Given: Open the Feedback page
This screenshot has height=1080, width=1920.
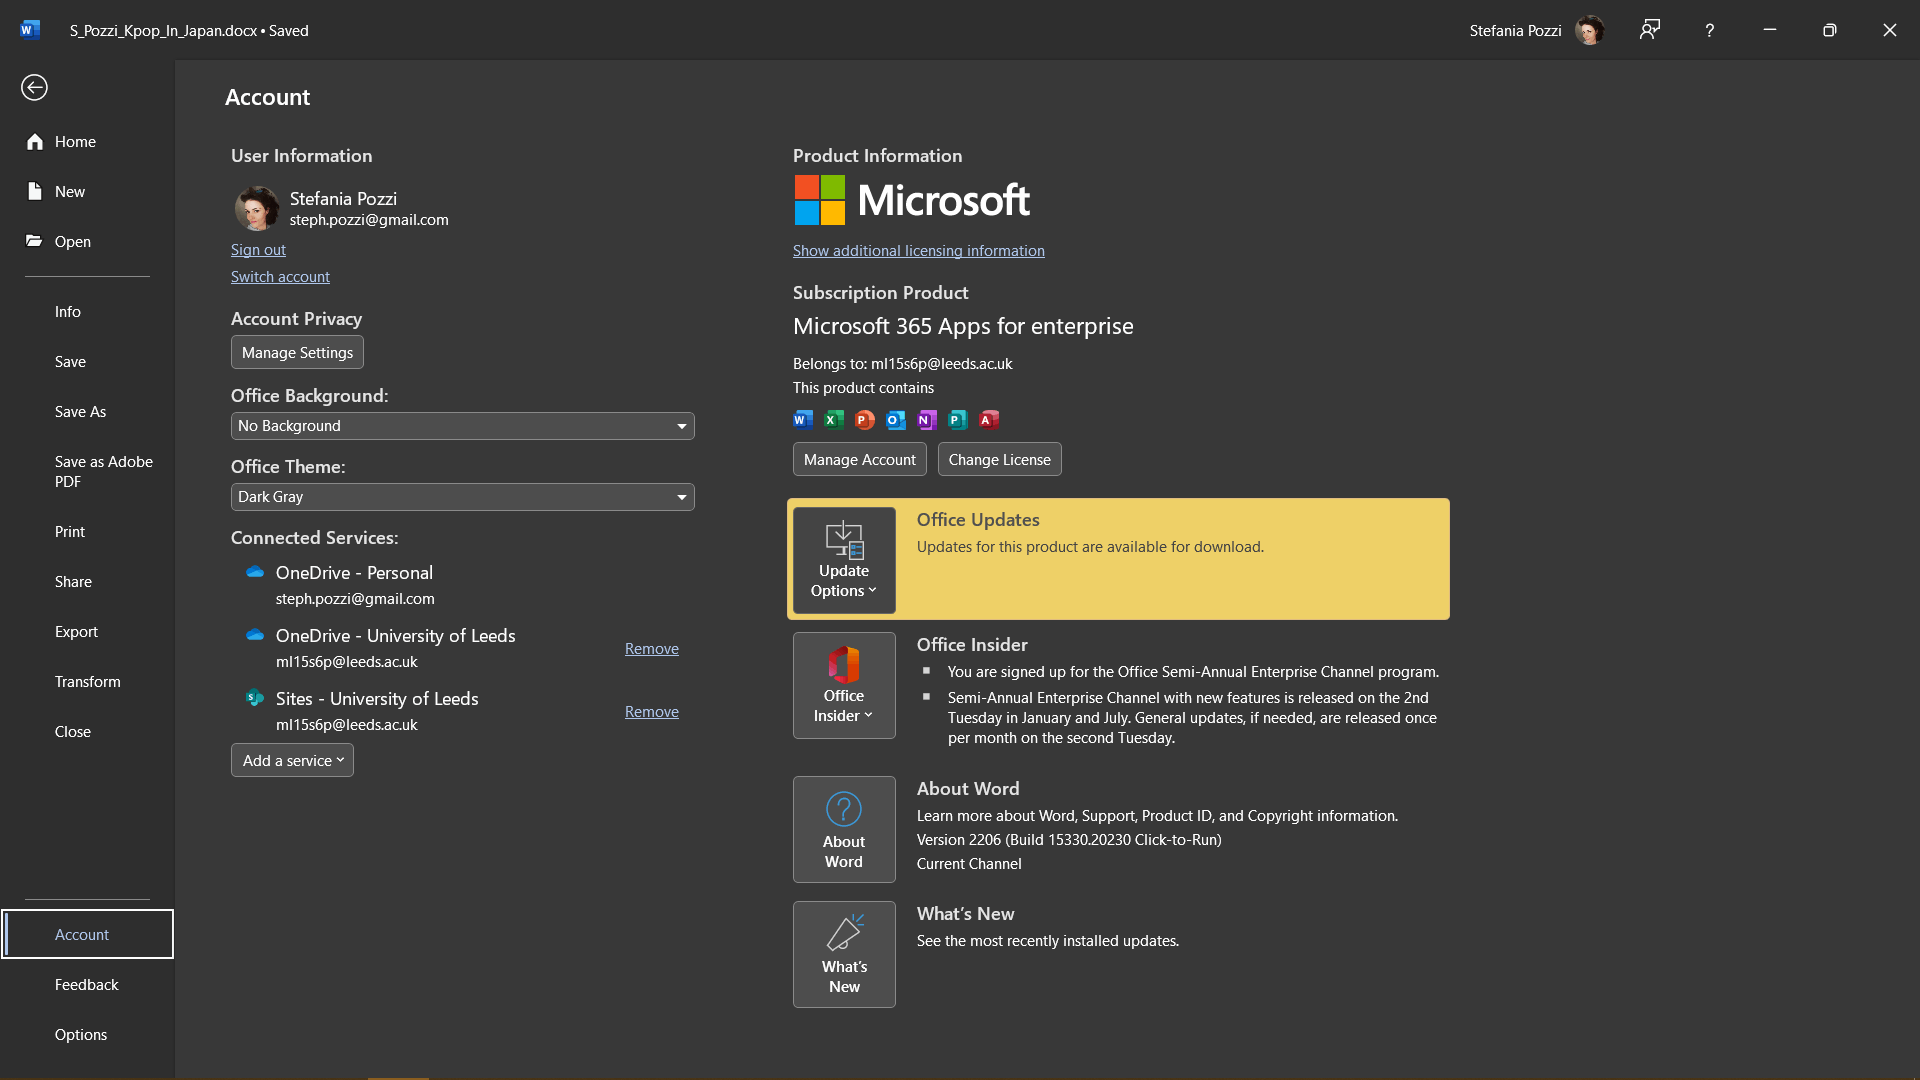Looking at the screenshot, I should (87, 985).
